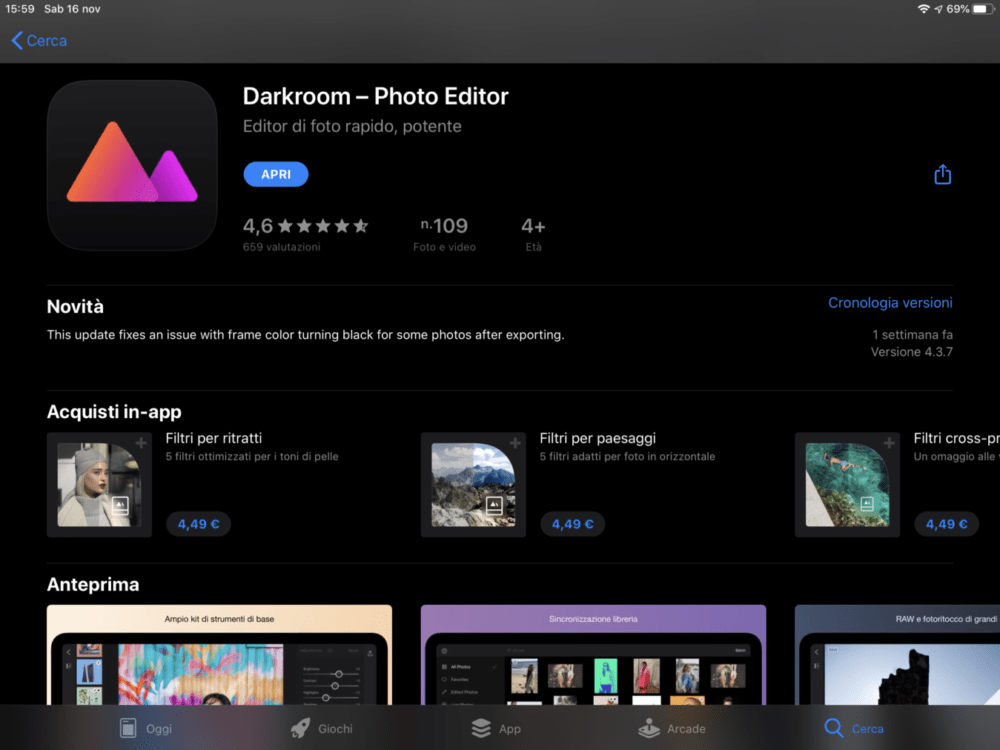This screenshot has width=1000, height=750.
Task: Open the Filtri per ritratti thumbnail
Action: click(x=99, y=485)
